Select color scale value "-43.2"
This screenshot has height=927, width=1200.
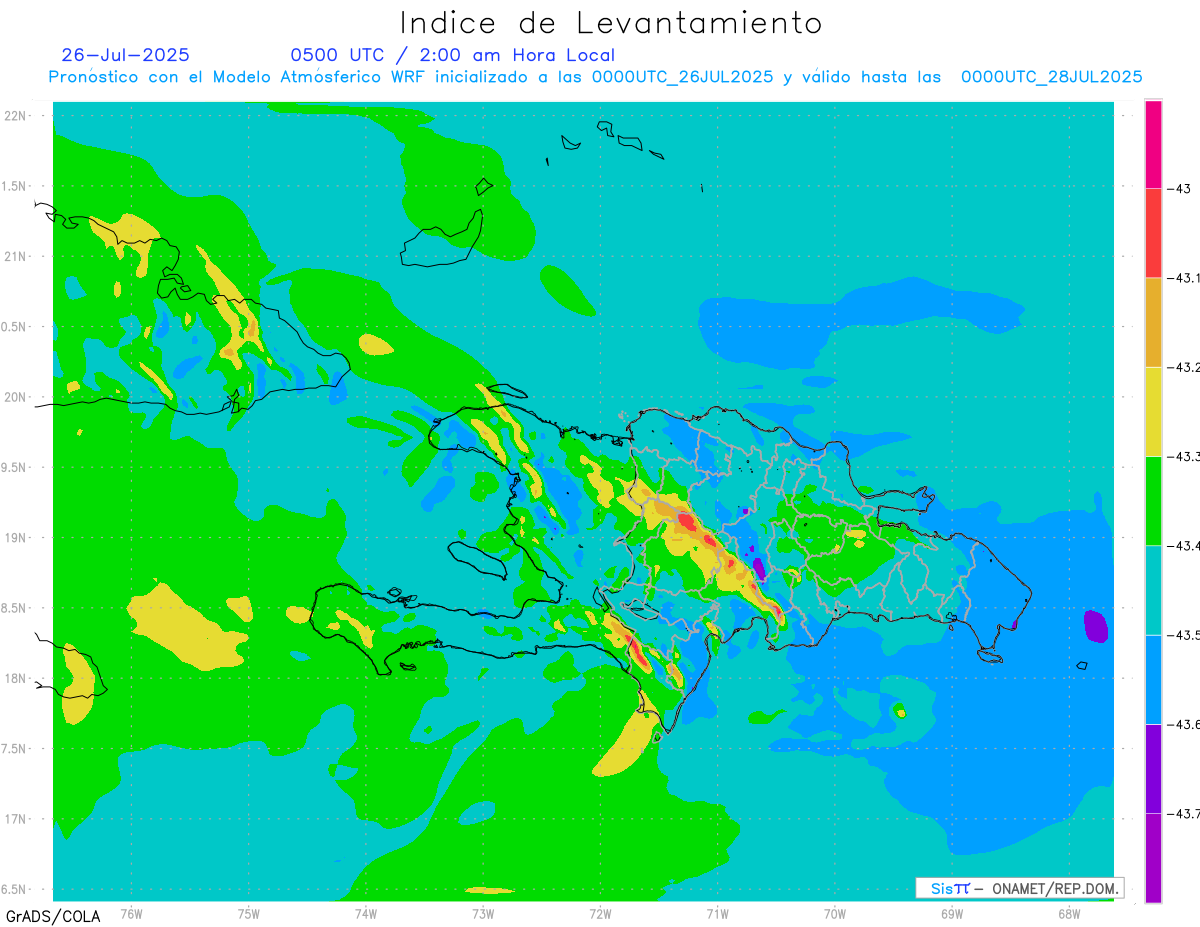coord(1185,367)
